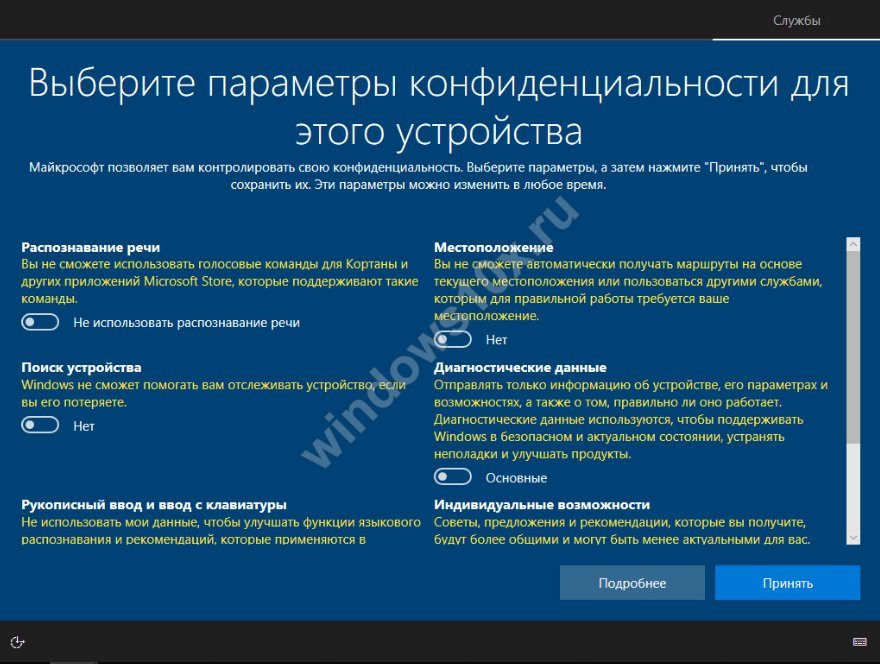Toggle the Диагностические данные switch

click(453, 477)
